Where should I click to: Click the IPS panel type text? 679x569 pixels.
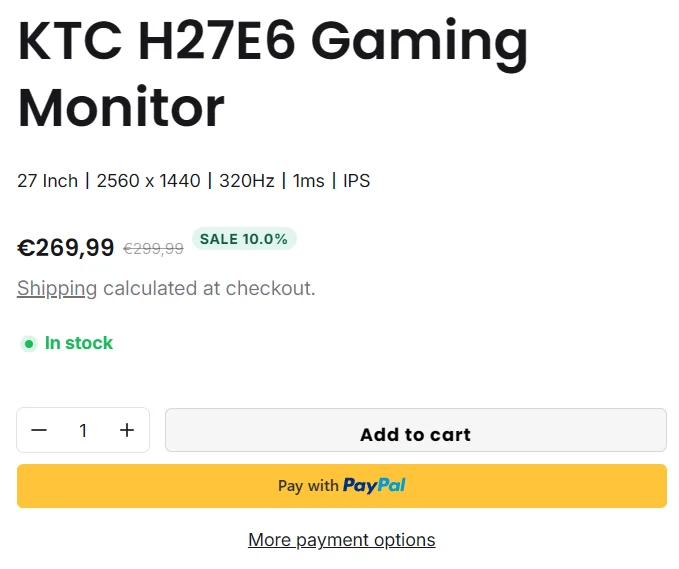point(356,181)
